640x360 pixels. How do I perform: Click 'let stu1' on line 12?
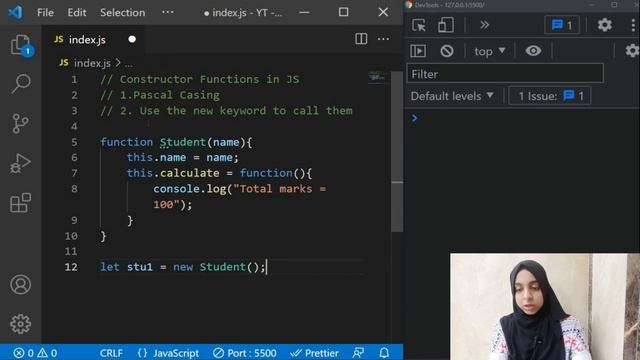[126, 267]
